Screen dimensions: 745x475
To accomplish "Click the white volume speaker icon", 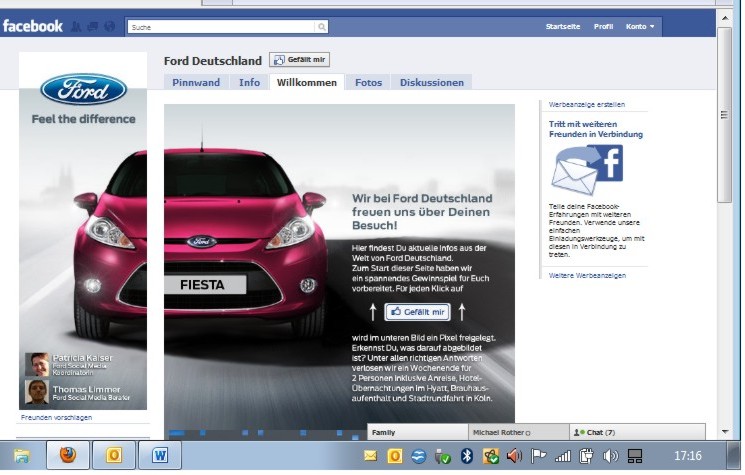I will tap(611, 456).
